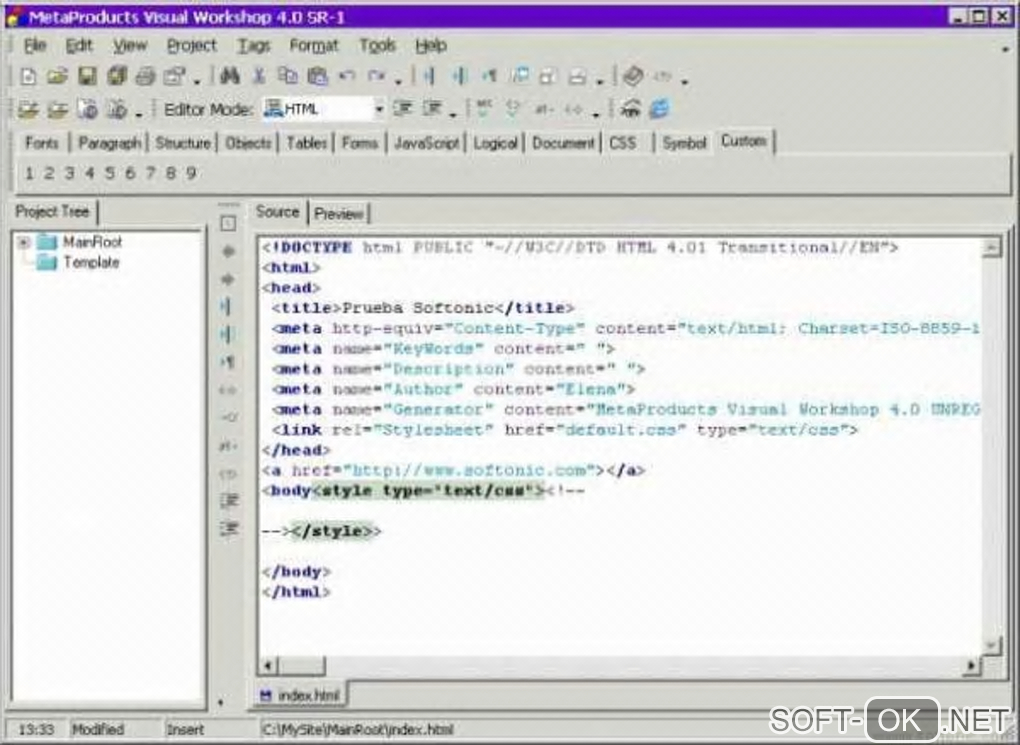Click the books icon next to the top toolbar's end
Image resolution: width=1020 pixels, height=745 pixels.
[x=632, y=76]
